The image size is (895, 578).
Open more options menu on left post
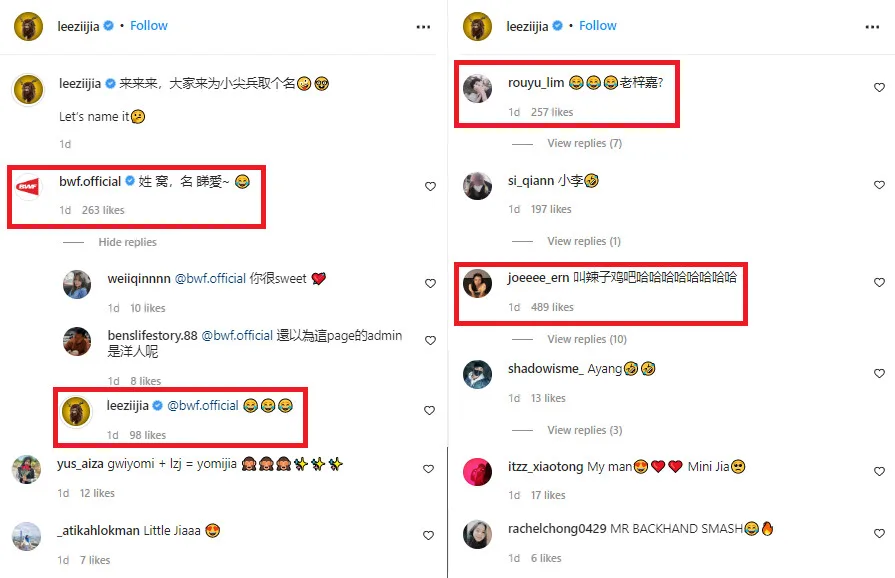(423, 27)
